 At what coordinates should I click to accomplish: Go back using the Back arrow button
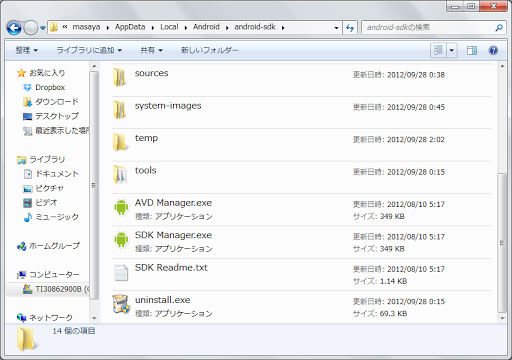point(14,28)
